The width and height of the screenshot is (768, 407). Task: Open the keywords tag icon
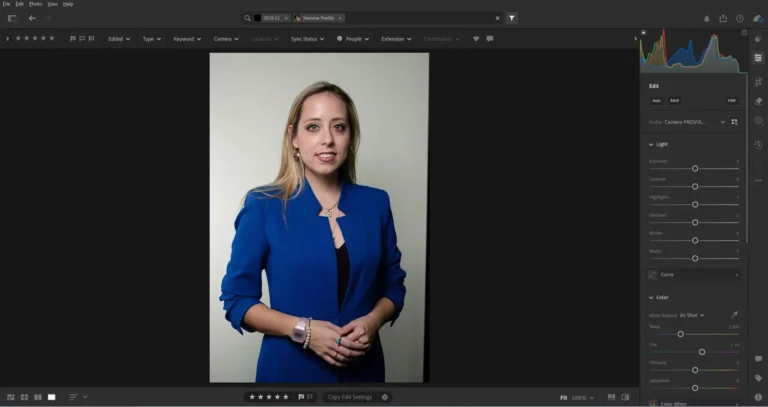758,378
